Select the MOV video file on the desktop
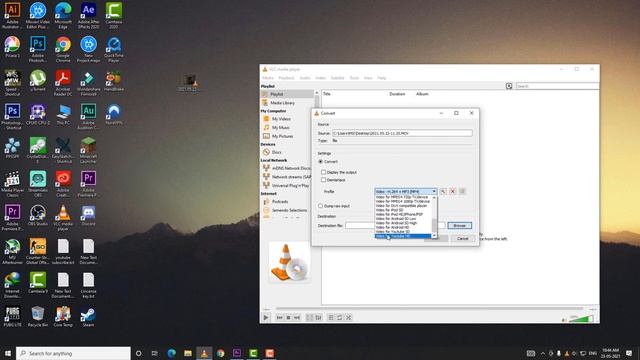Image resolution: width=640 pixels, height=360 pixels. (x=189, y=83)
